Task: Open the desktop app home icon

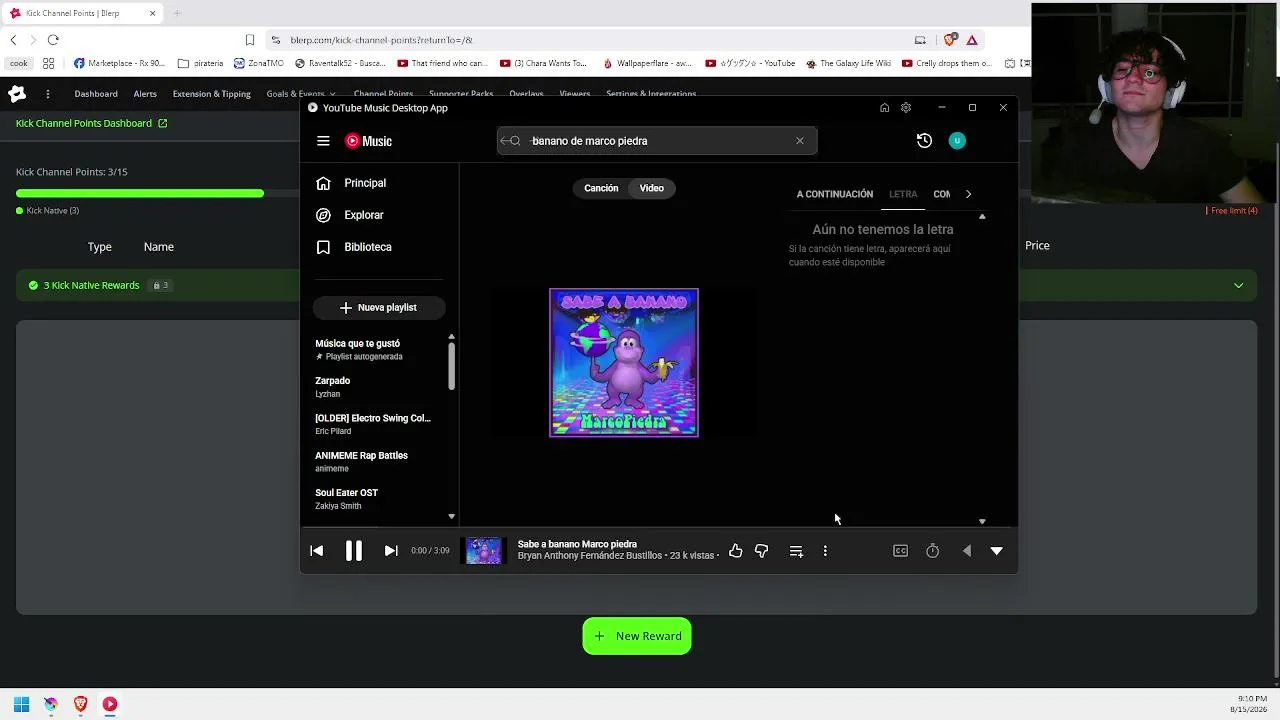Action: (884, 108)
